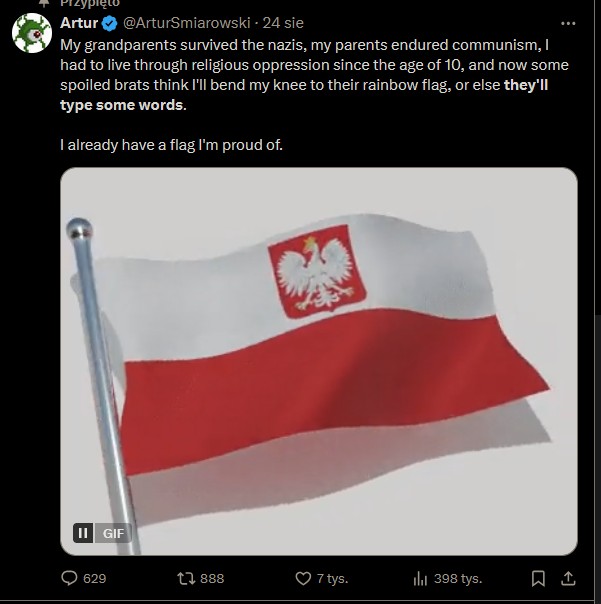Bookmark this post
Screen dimensions: 601x604
pos(538,578)
